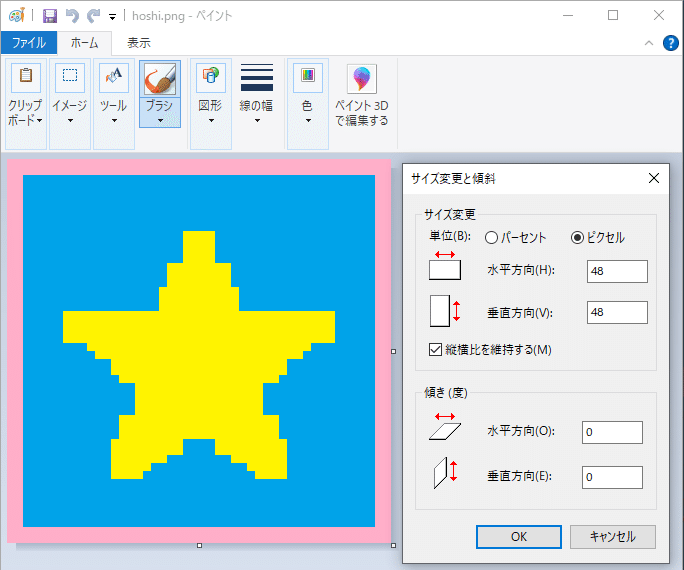Open ペイント 3D で編集する
Screen dimensions: 684x570
362,96
